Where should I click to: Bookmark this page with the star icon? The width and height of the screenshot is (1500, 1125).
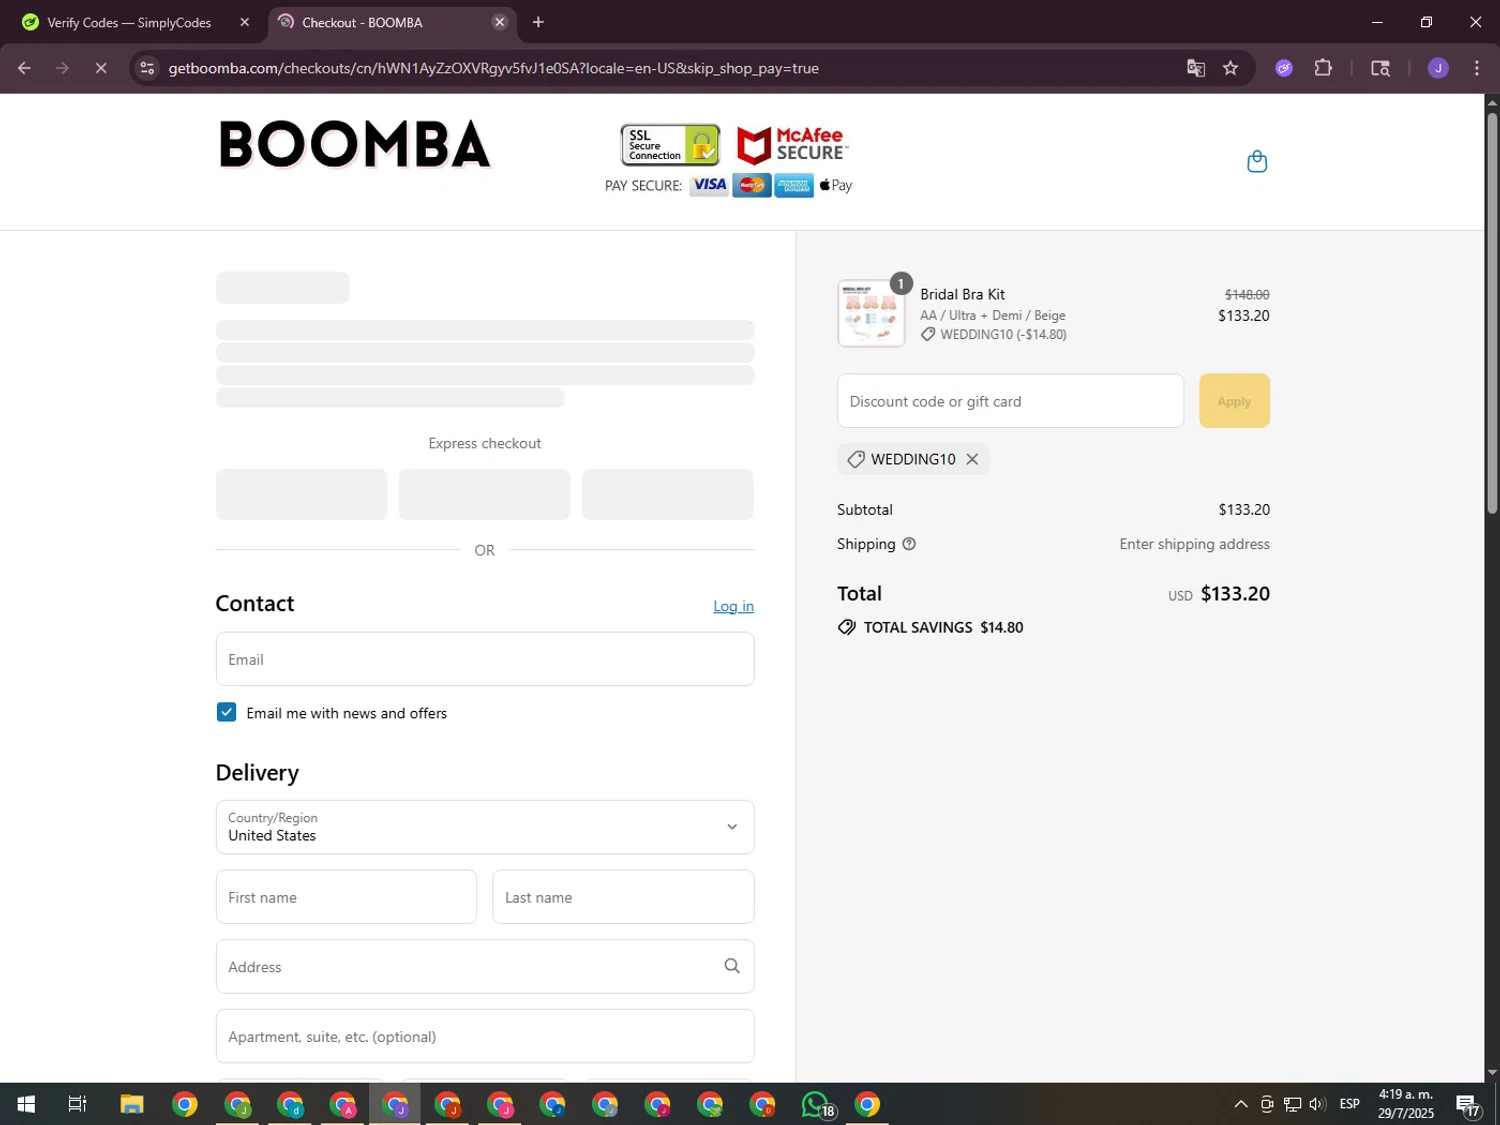pyautogui.click(x=1231, y=68)
